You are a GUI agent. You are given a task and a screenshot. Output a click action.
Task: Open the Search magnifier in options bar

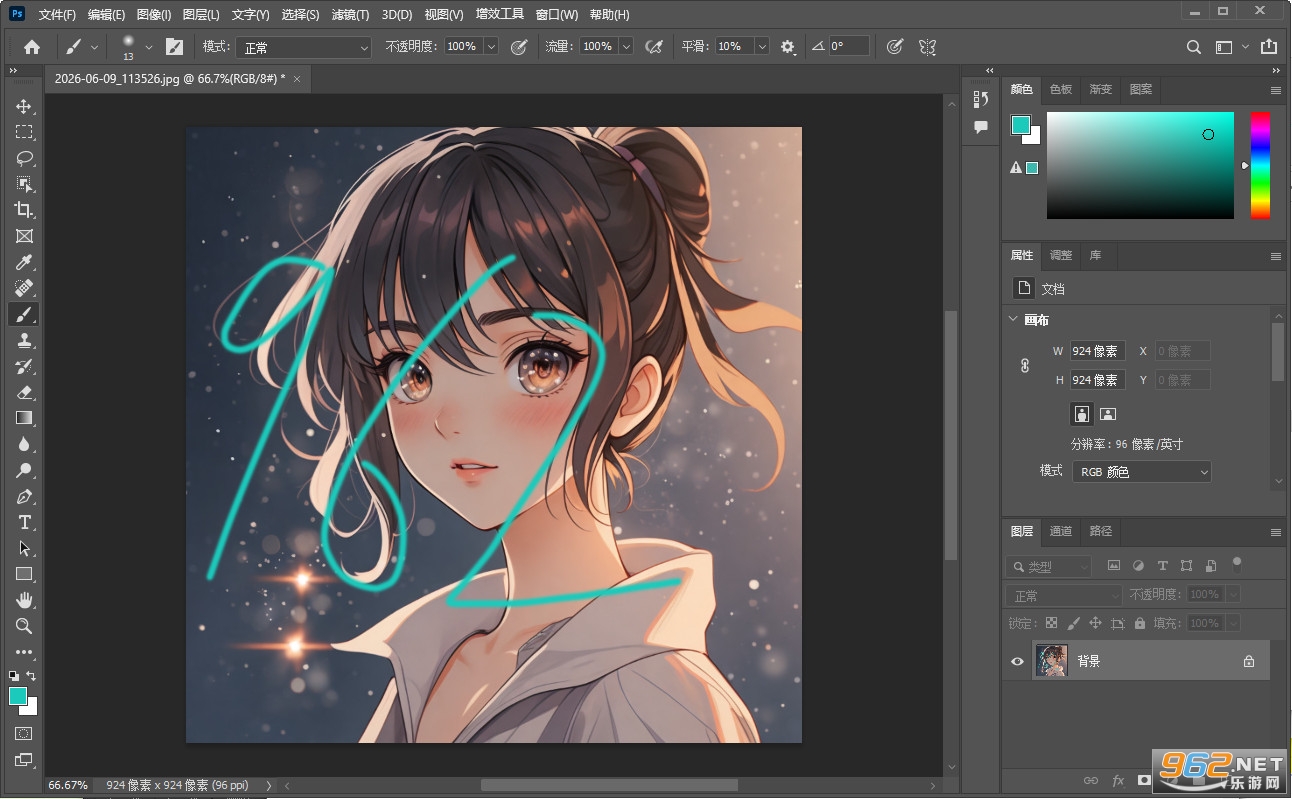[x=1193, y=47]
